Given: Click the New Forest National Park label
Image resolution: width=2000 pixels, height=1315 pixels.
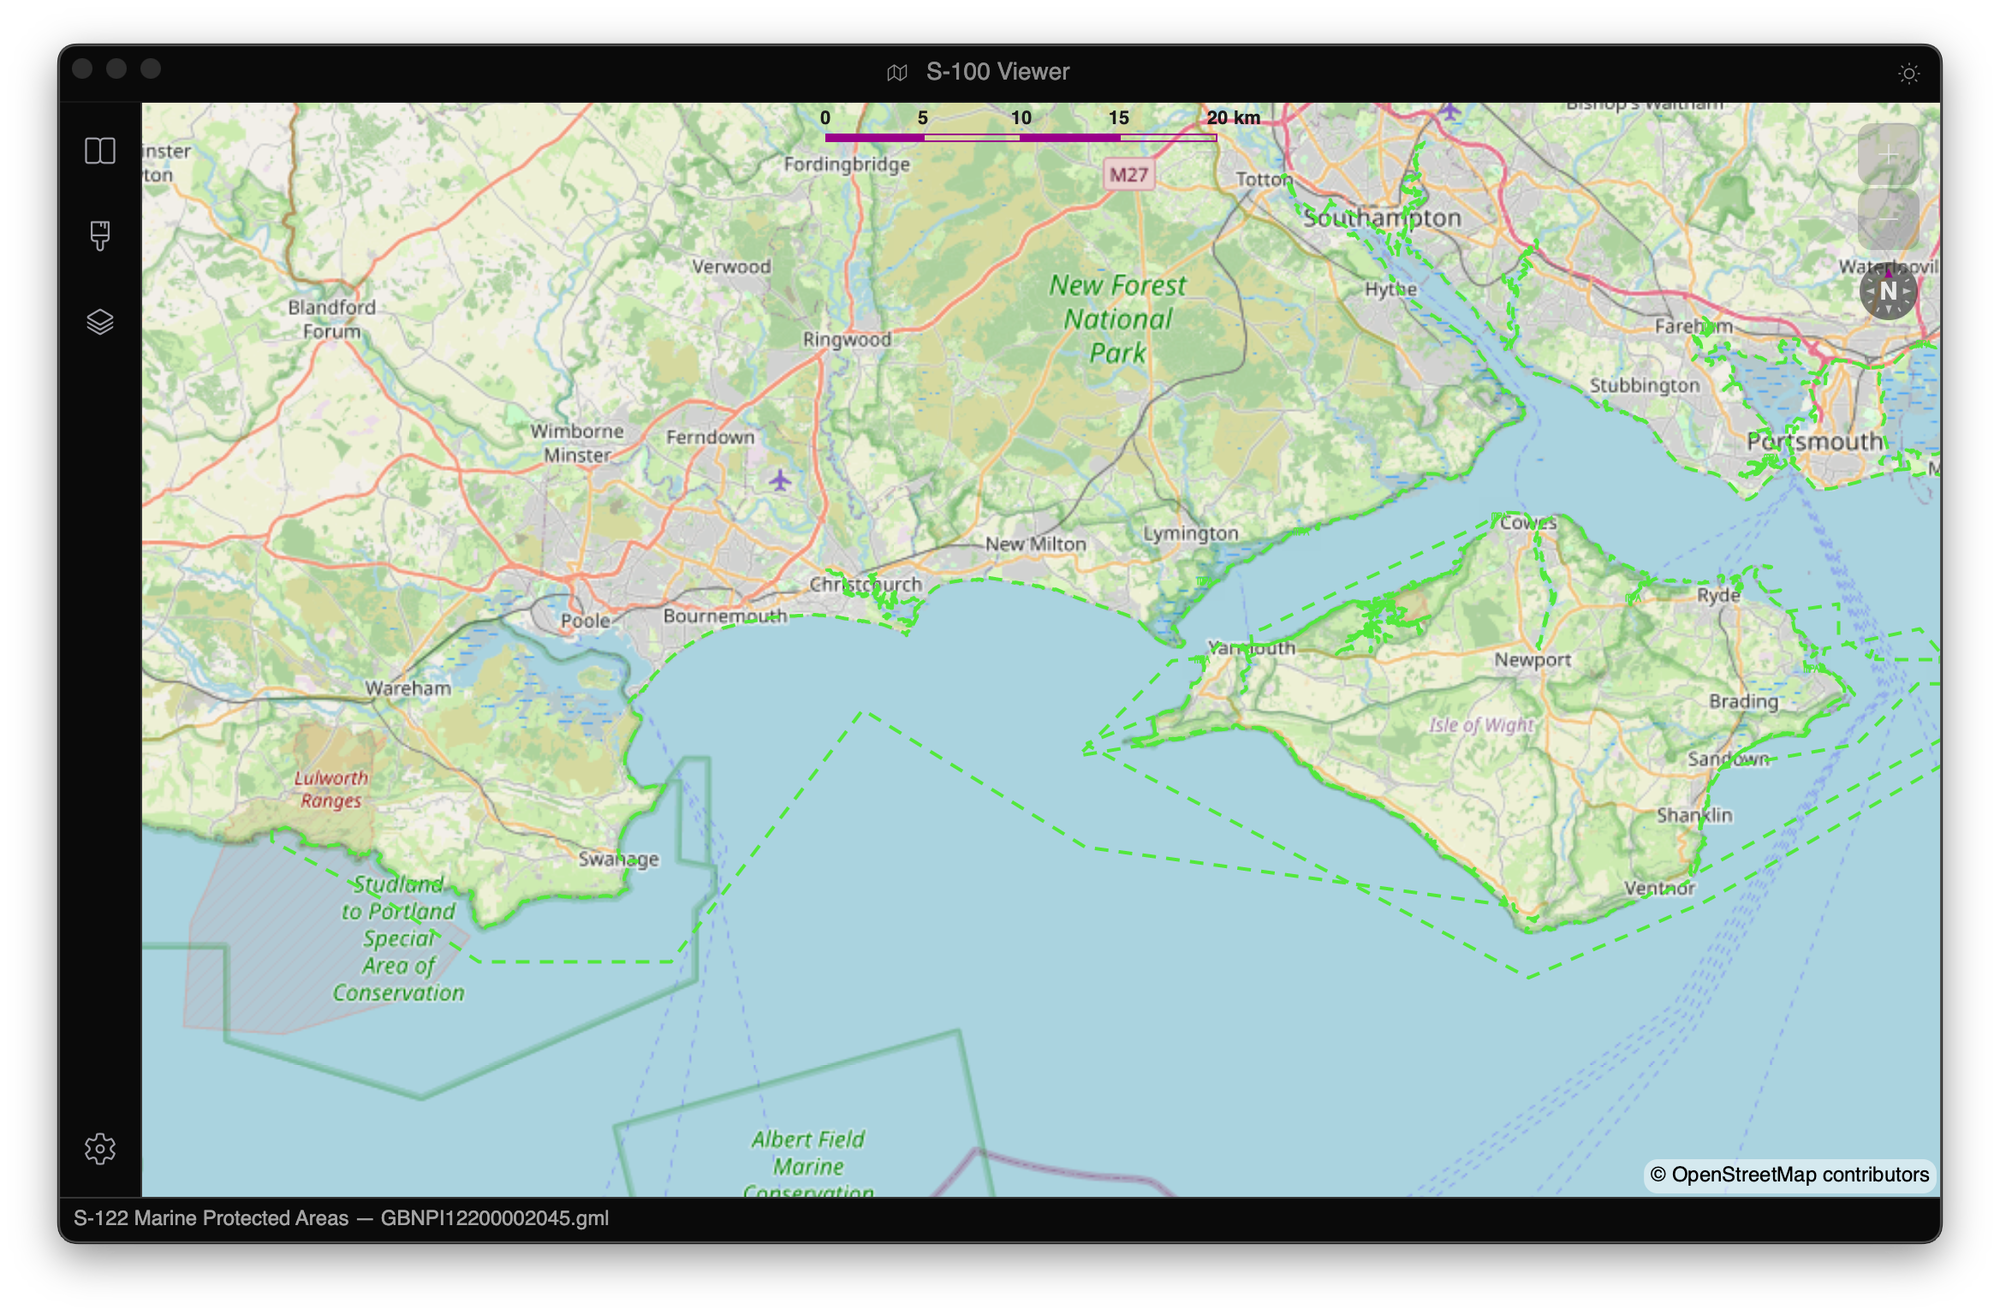Looking at the screenshot, I should pos(1117,319).
